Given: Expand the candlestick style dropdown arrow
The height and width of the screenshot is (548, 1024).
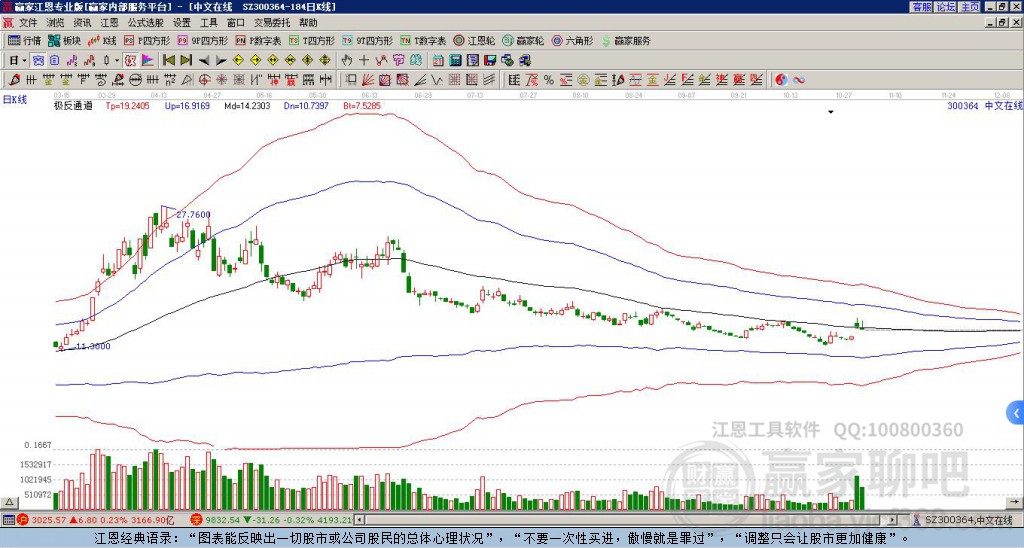Looking at the screenshot, I should tap(117, 61).
